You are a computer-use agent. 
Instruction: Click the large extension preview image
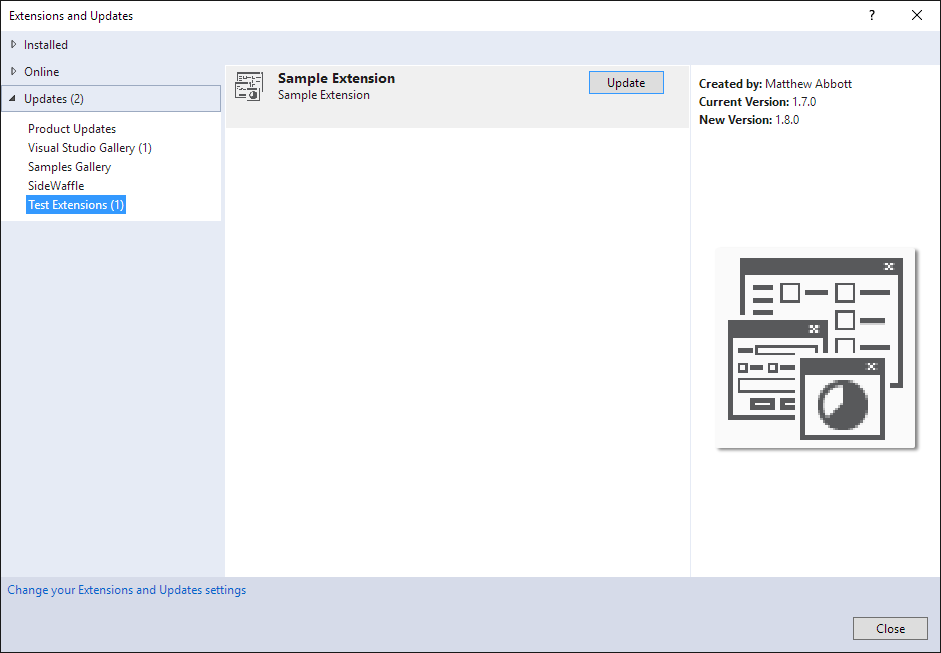tap(816, 348)
